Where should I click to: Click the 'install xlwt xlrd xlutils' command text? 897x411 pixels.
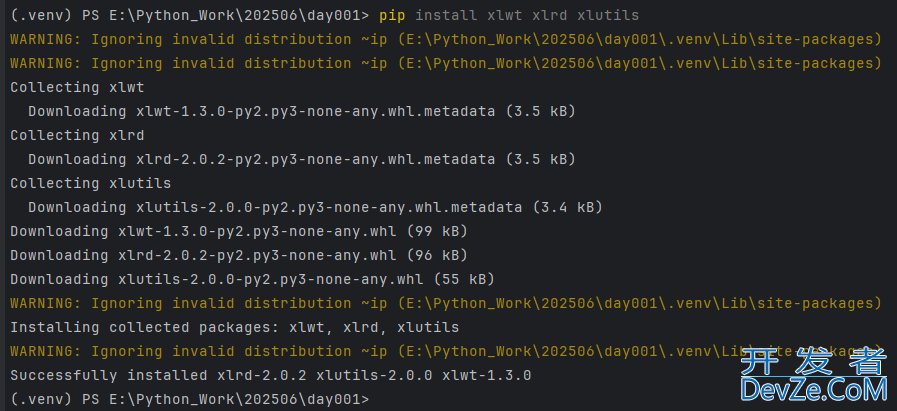(527, 15)
